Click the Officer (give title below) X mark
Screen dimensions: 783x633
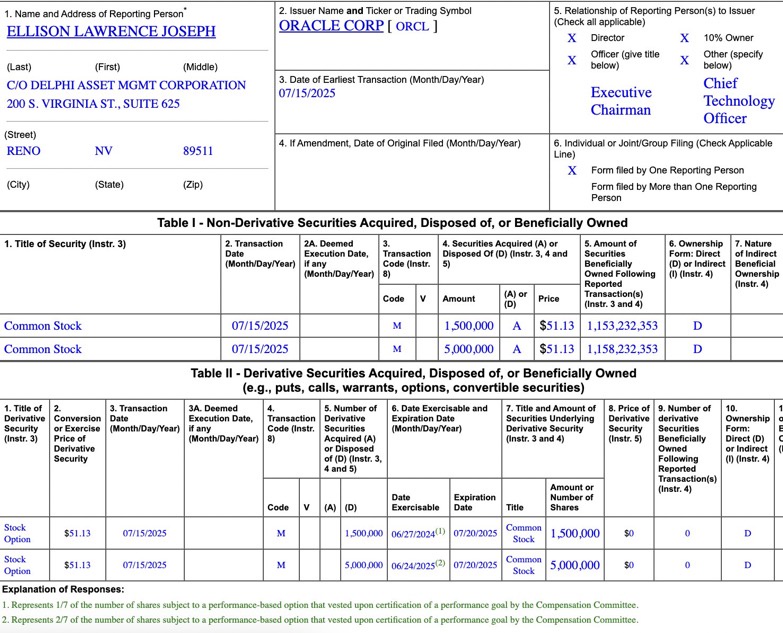point(572,60)
